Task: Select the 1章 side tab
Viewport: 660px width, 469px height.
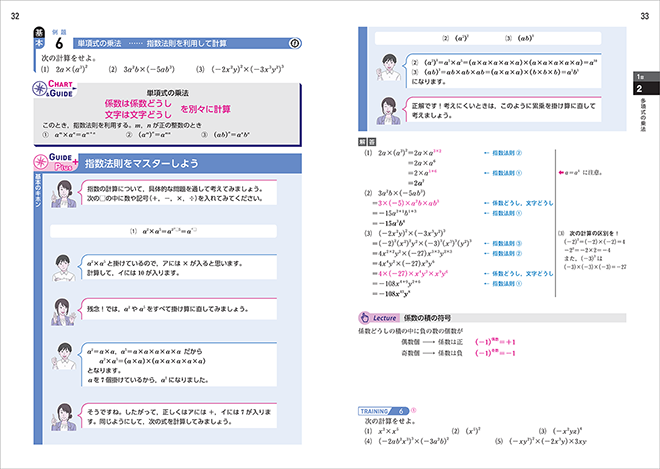Action: (639, 77)
